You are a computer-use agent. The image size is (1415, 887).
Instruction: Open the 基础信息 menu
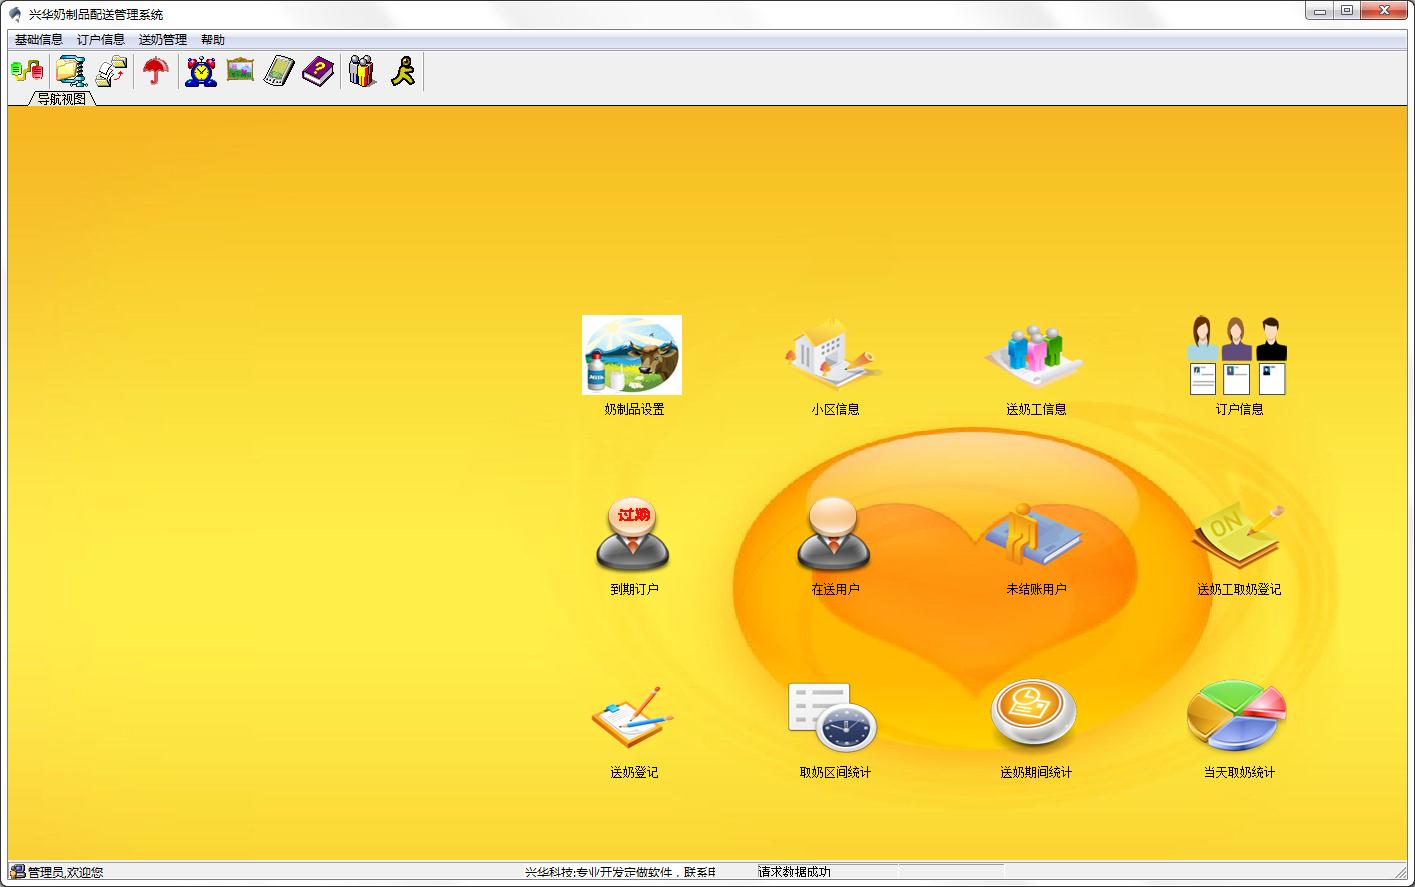pos(38,40)
